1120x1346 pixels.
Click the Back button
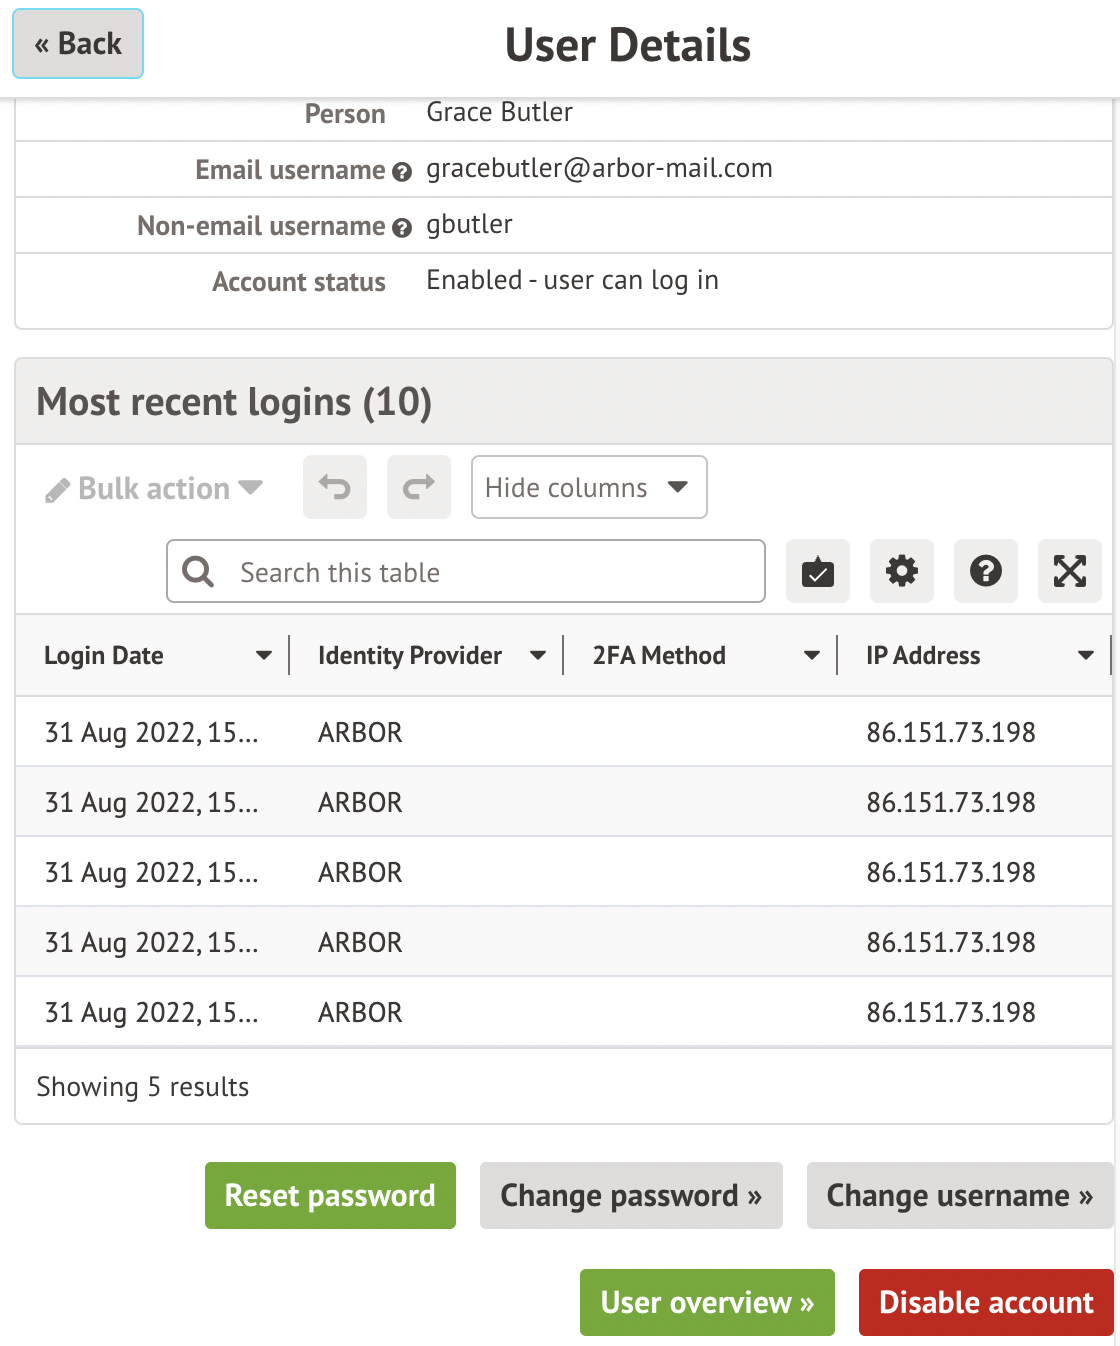[78, 44]
